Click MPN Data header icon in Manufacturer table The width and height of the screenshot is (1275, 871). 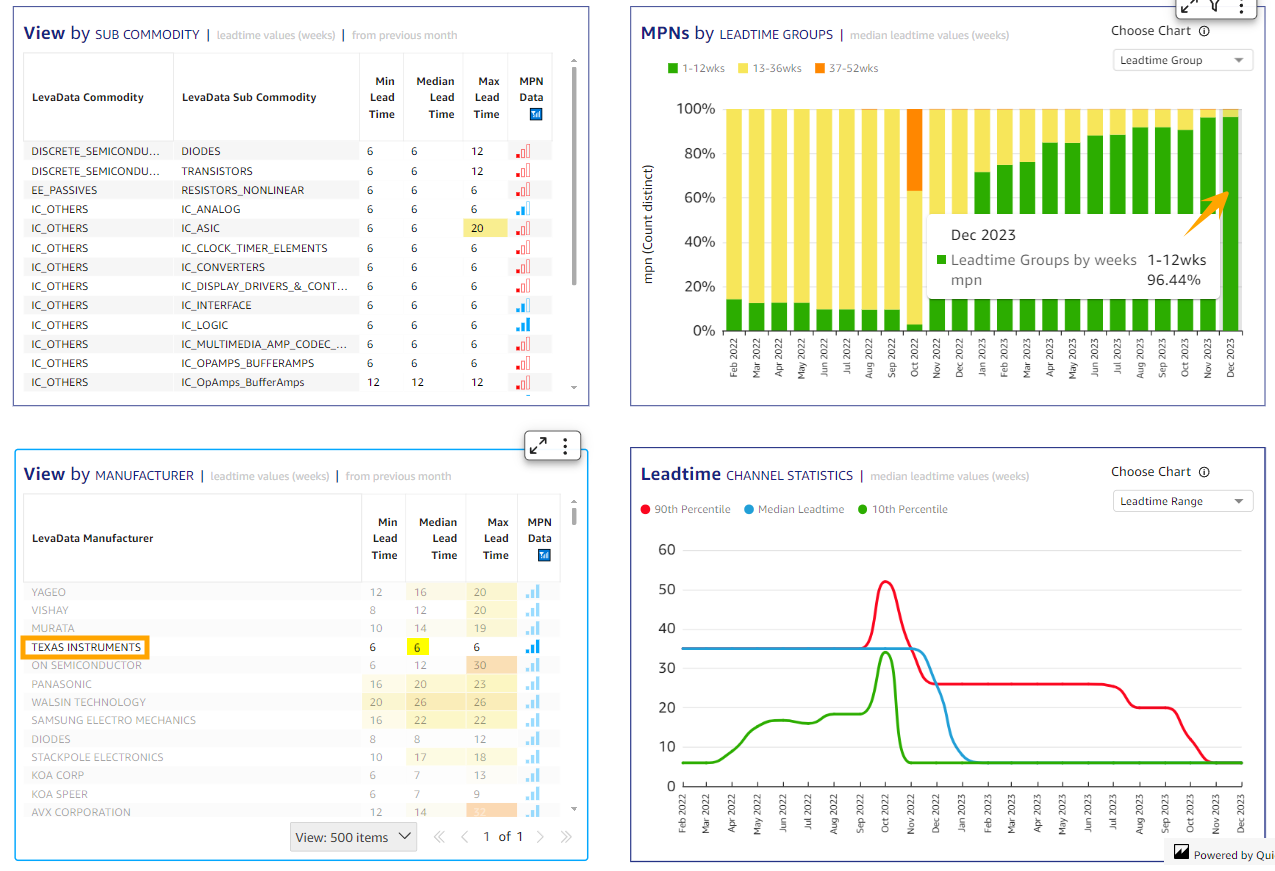click(545, 556)
